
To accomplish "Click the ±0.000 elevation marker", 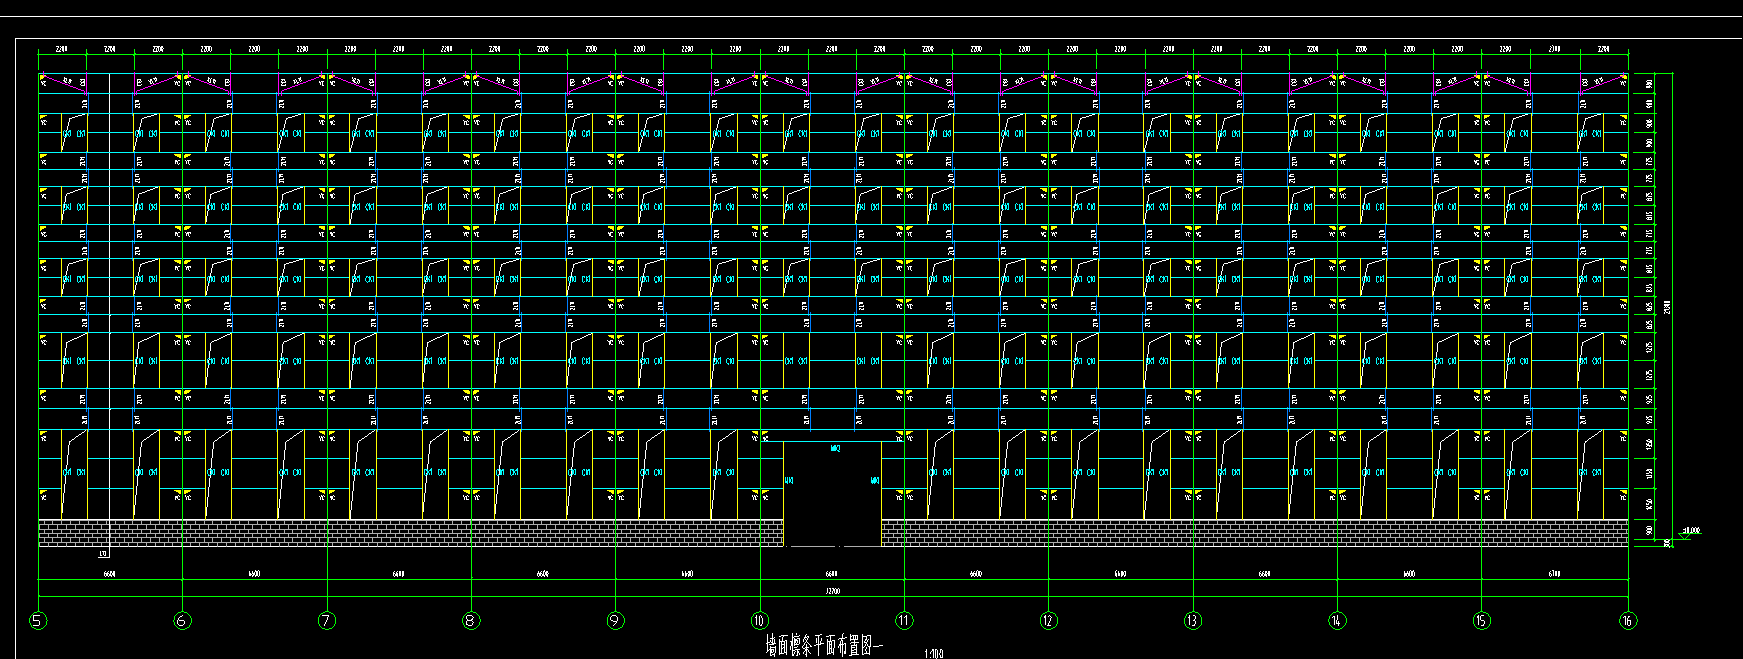I will [1691, 531].
